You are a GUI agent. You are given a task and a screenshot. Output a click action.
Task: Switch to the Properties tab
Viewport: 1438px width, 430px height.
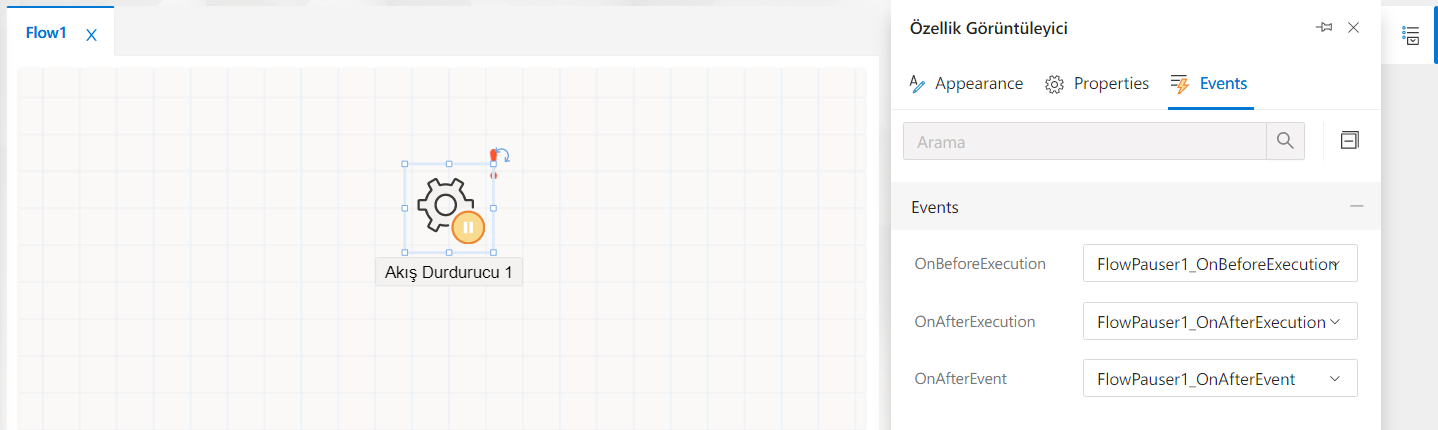(x=1097, y=84)
